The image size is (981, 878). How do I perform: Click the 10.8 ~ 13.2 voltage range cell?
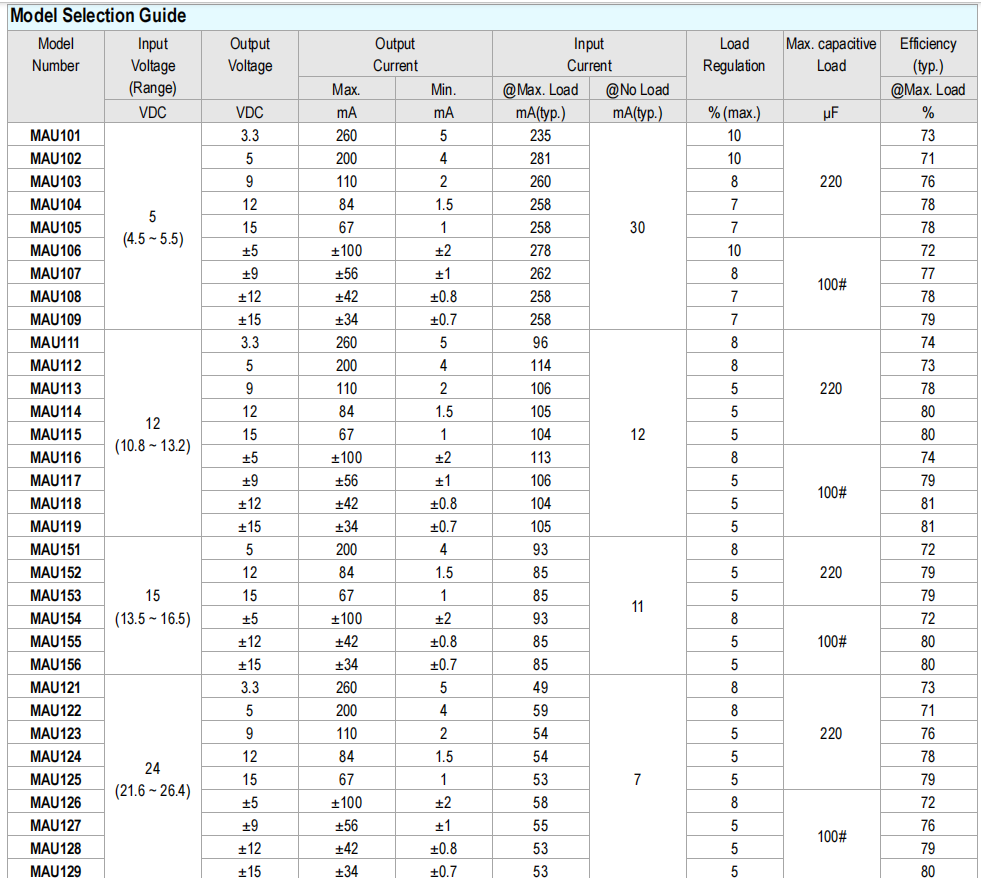pyautogui.click(x=153, y=445)
